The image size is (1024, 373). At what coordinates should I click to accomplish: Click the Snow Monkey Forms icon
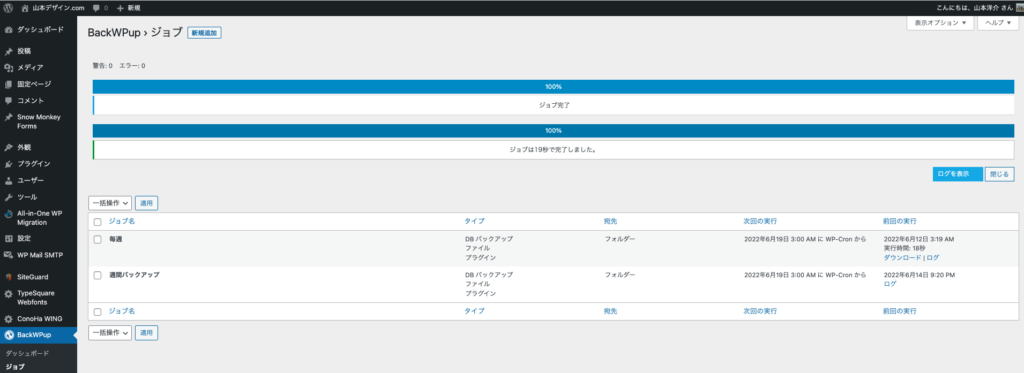[x=8, y=118]
